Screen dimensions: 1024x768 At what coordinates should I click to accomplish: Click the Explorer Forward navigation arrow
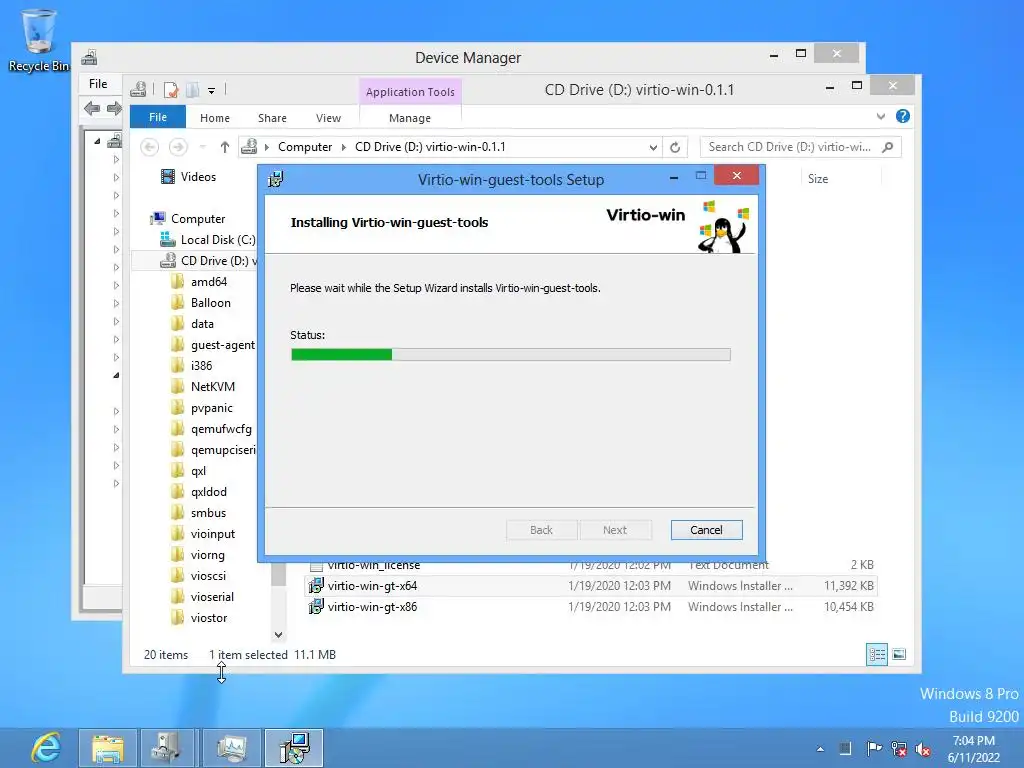[x=178, y=147]
